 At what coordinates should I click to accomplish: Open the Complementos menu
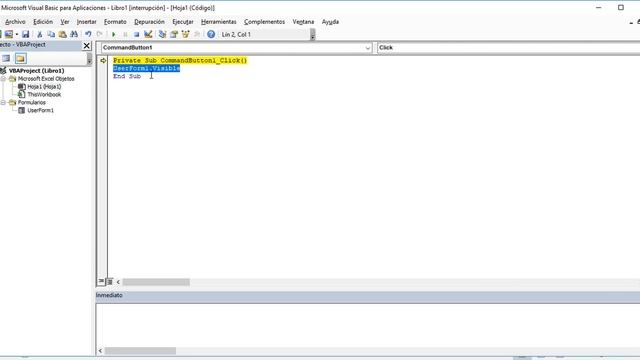click(264, 22)
